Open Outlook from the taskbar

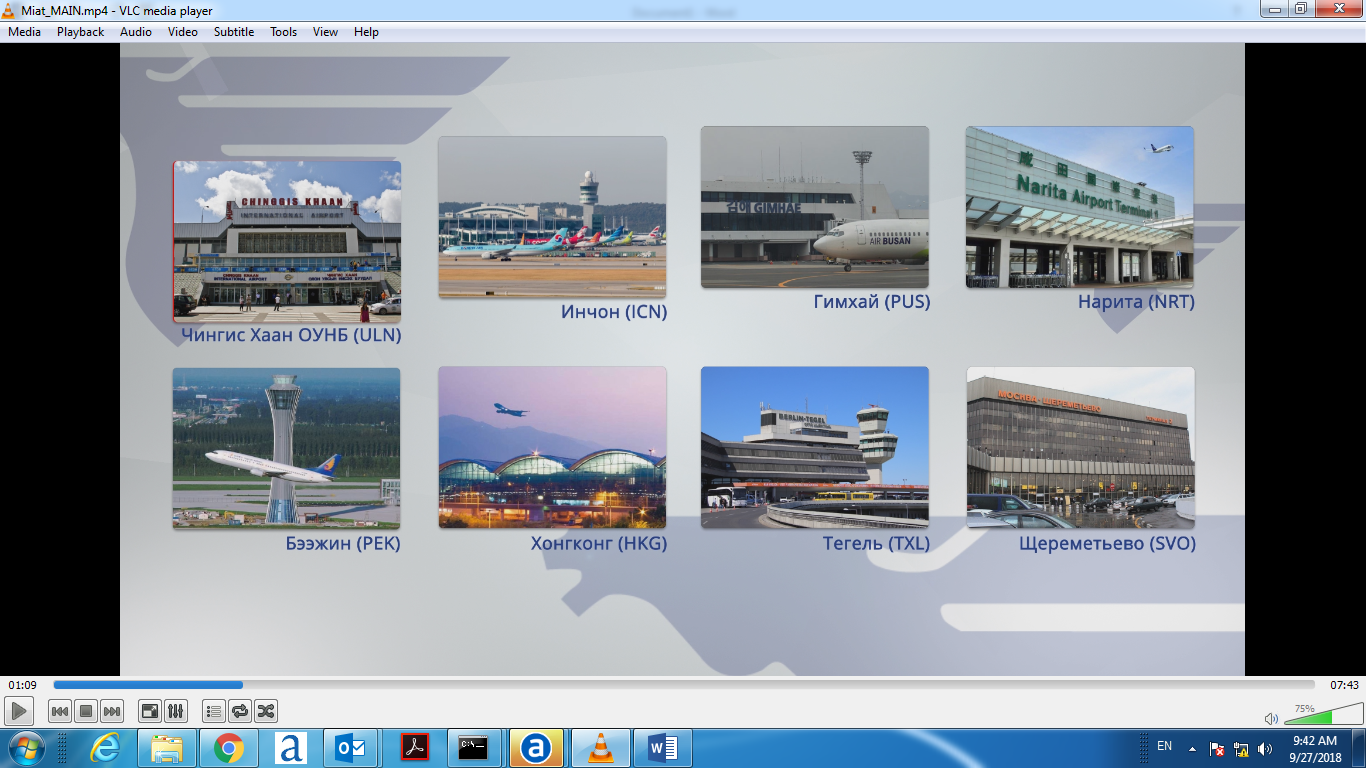click(x=352, y=748)
